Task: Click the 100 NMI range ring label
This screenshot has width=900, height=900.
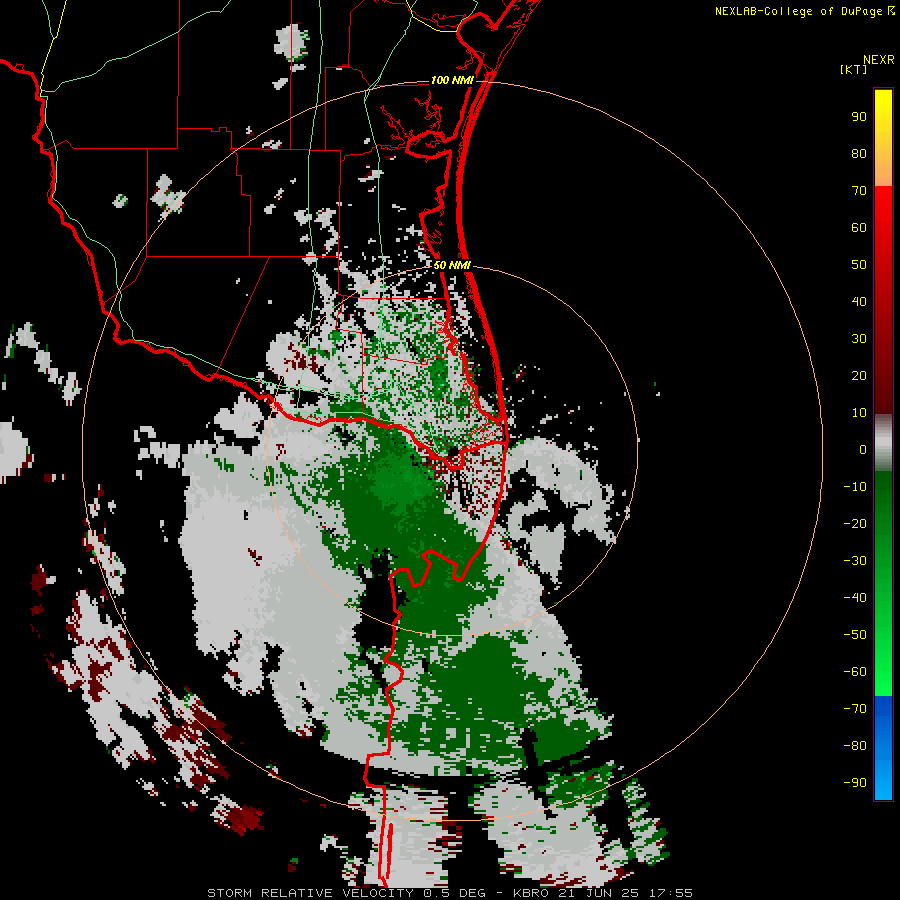Action: [452, 80]
